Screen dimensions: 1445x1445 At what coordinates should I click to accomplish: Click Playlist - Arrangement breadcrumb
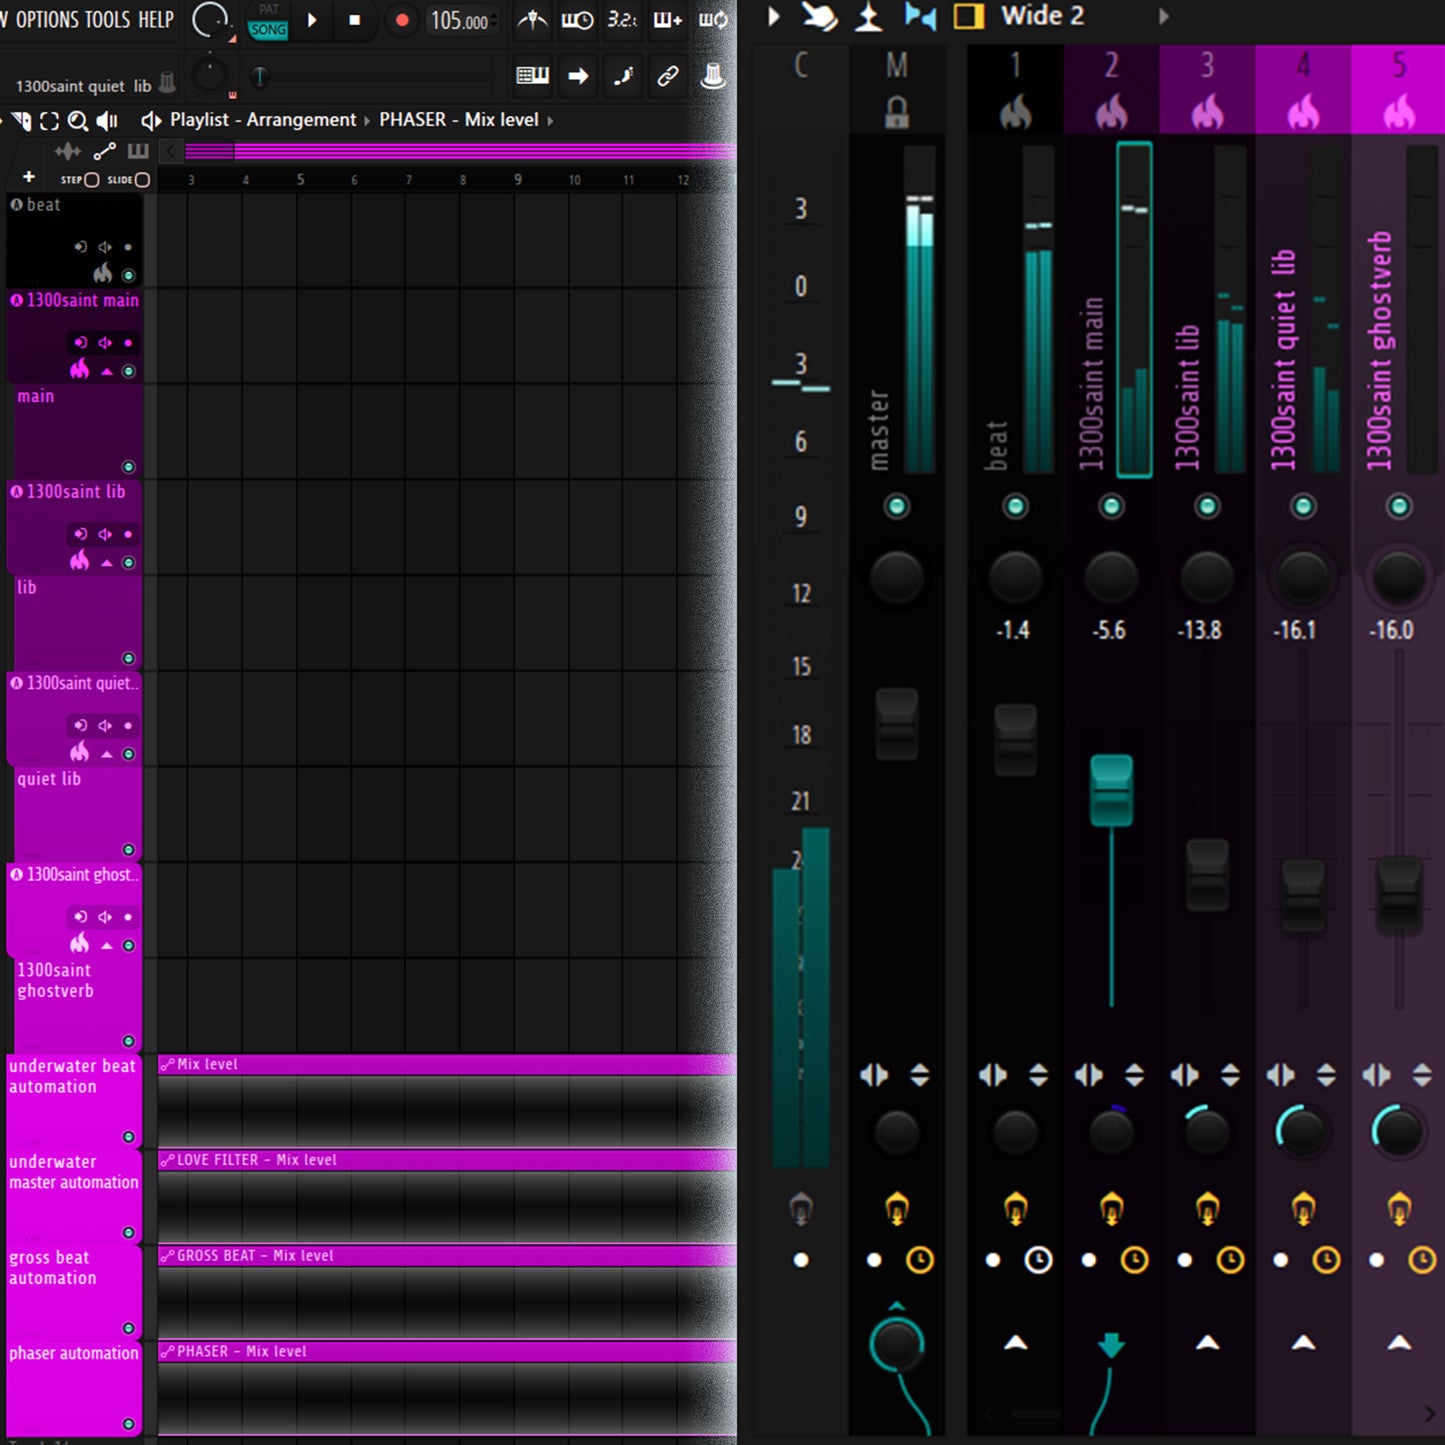263,120
